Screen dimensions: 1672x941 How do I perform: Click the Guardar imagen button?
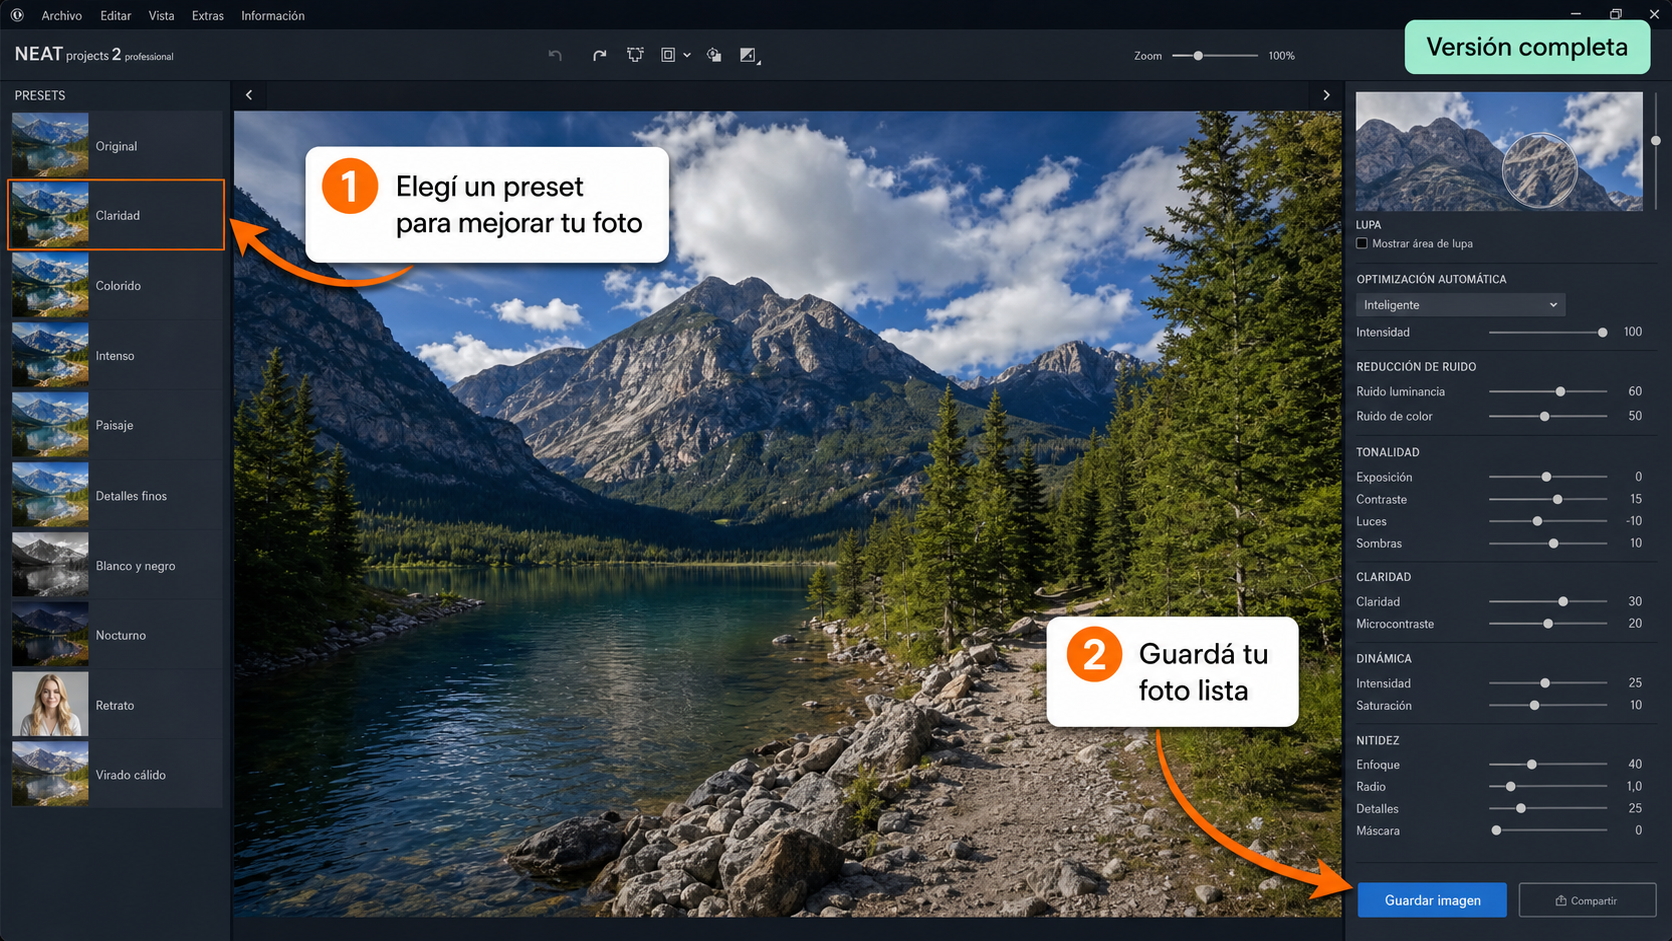tap(1432, 900)
